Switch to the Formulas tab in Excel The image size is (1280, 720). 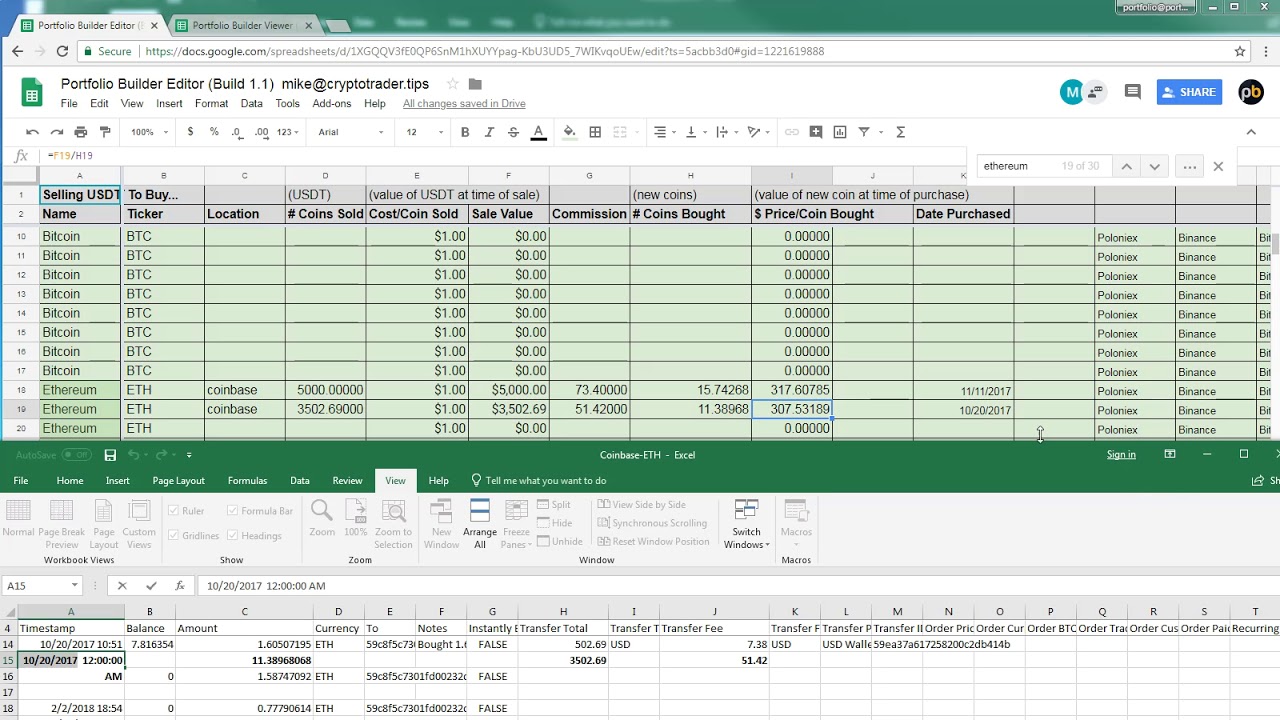[x=247, y=481]
